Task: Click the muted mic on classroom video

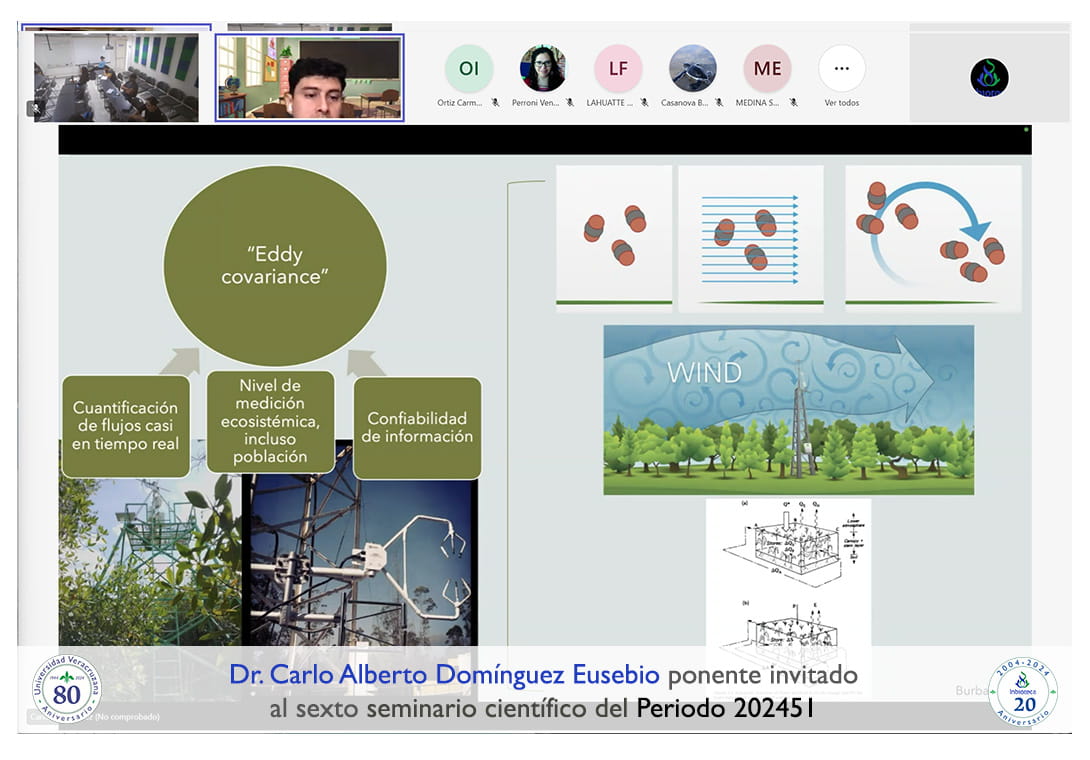Action: click(x=36, y=108)
